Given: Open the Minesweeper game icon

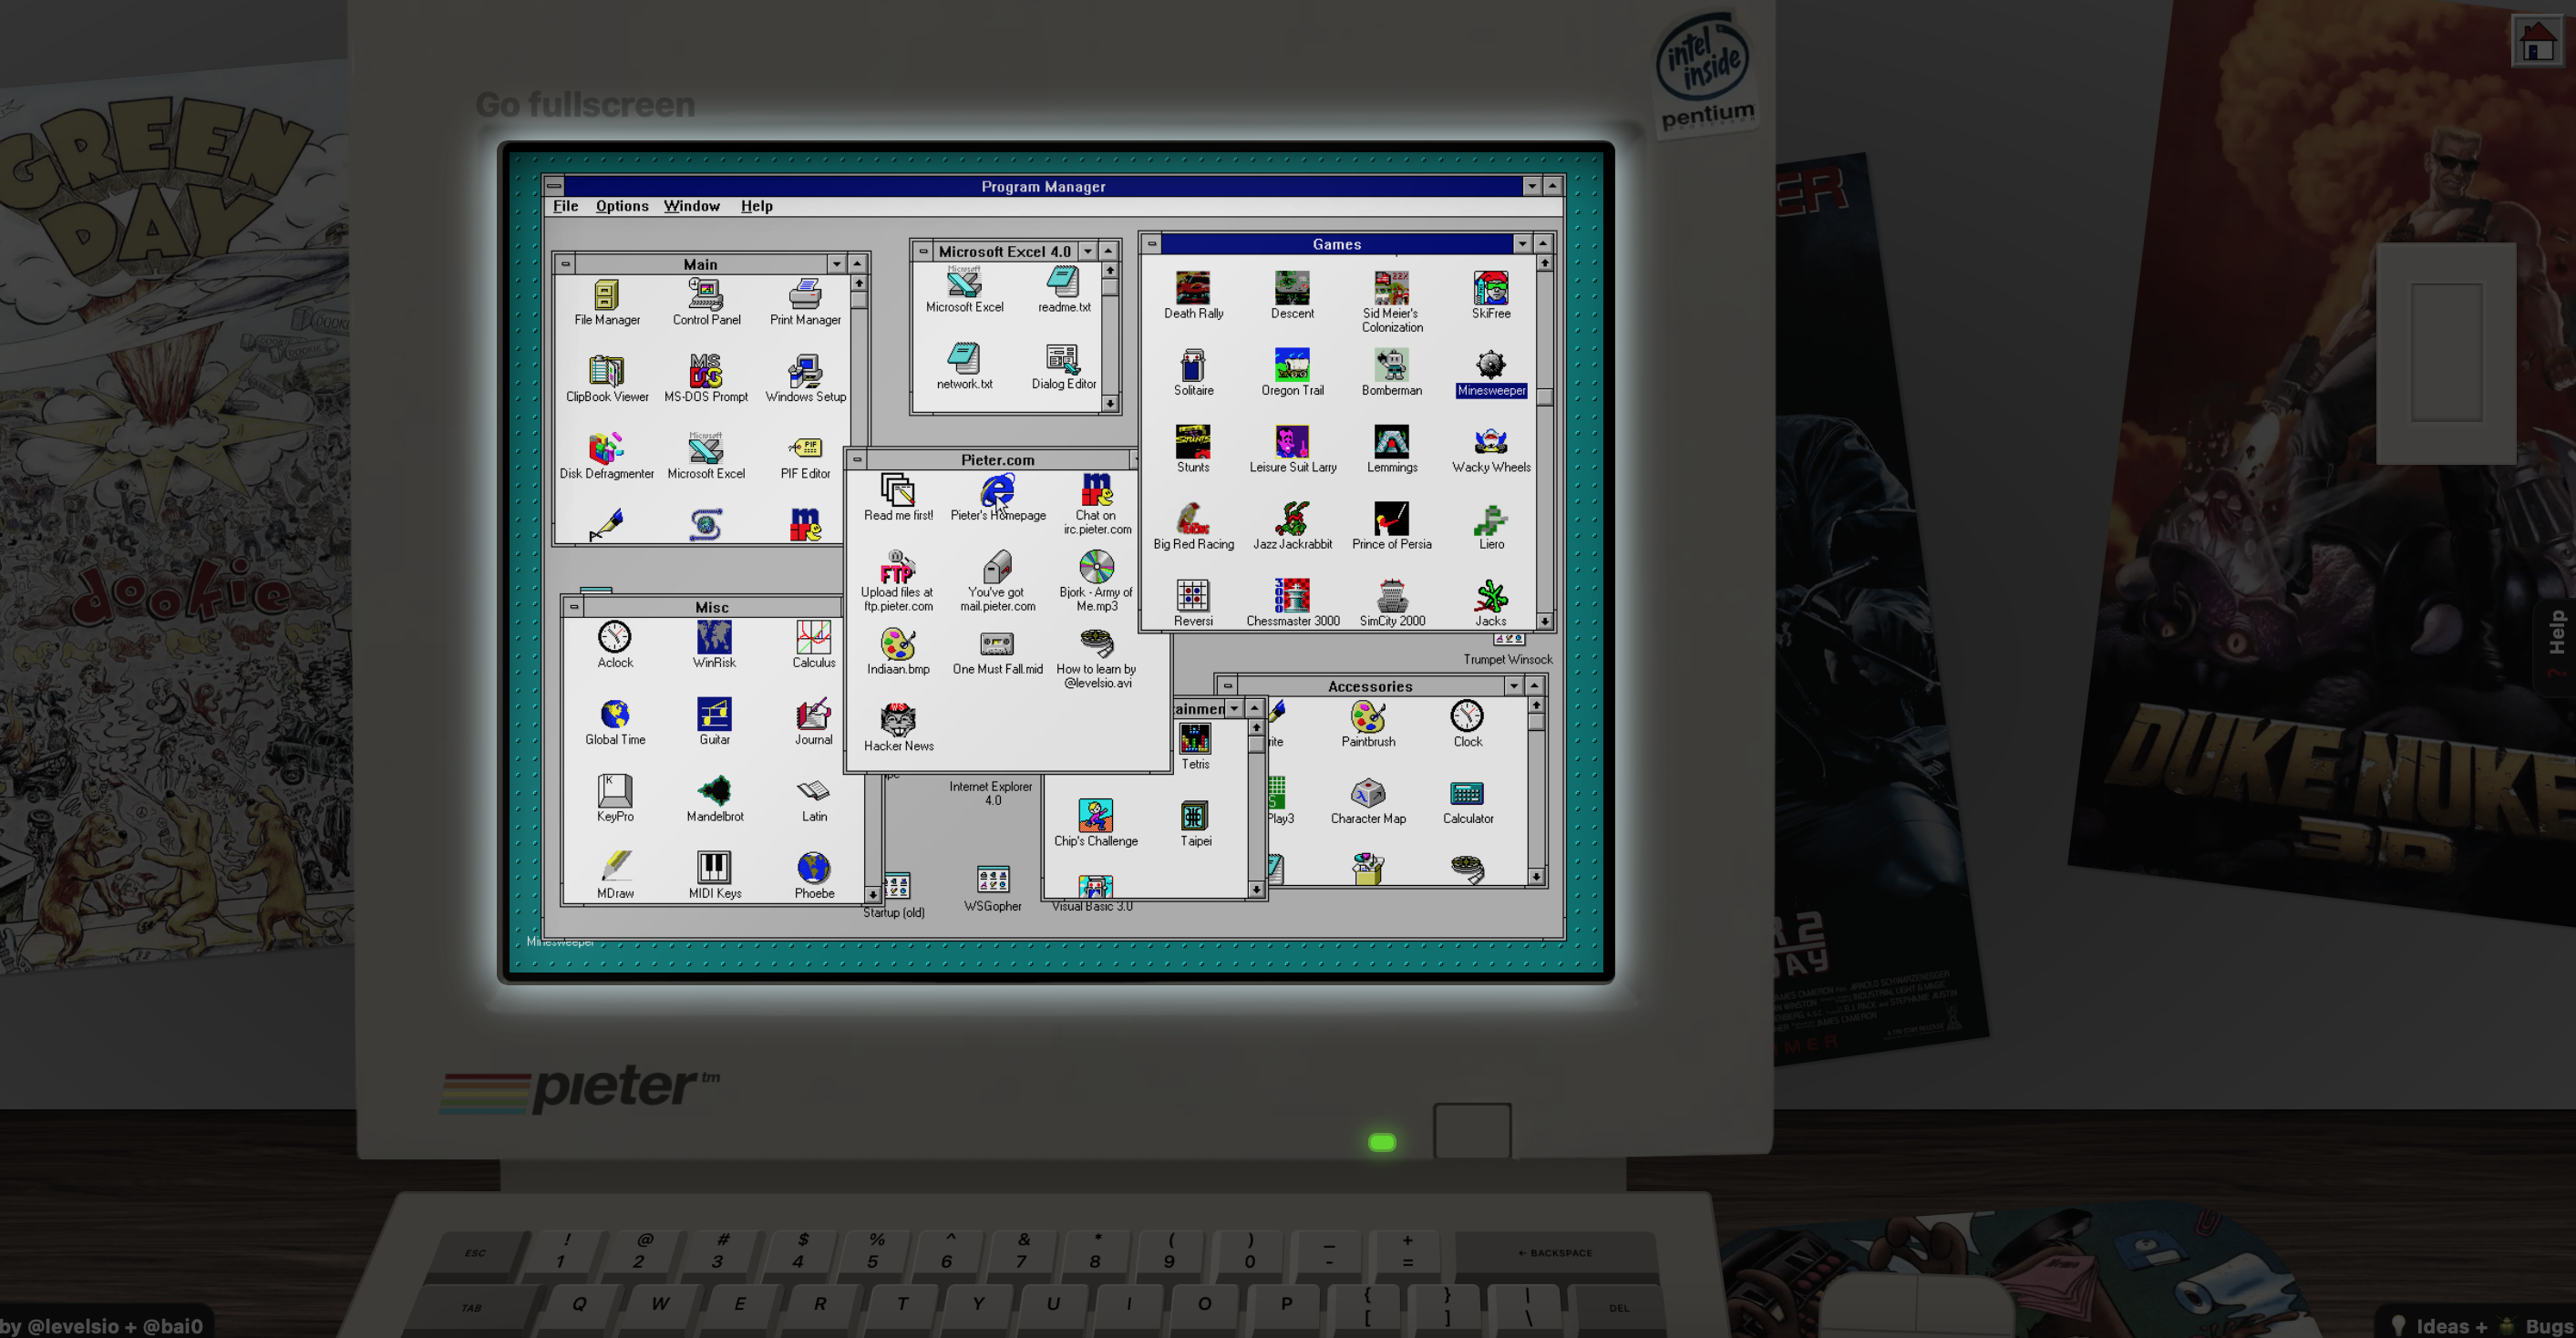Looking at the screenshot, I should [1490, 366].
